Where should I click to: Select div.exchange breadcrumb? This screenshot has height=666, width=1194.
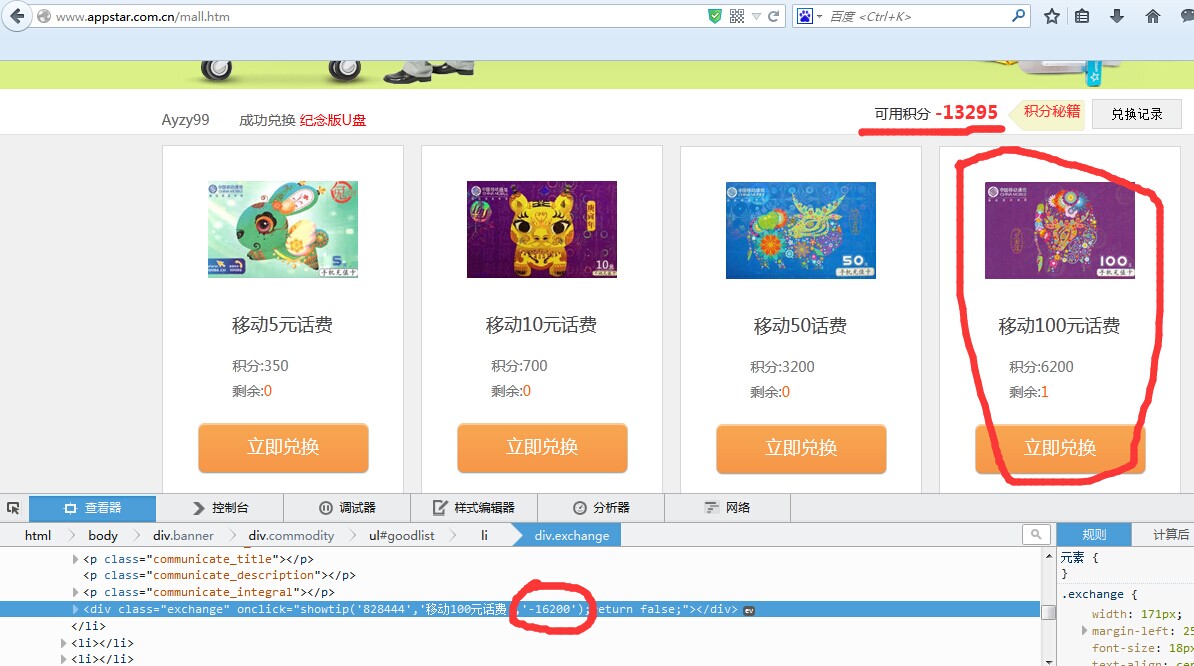point(572,536)
